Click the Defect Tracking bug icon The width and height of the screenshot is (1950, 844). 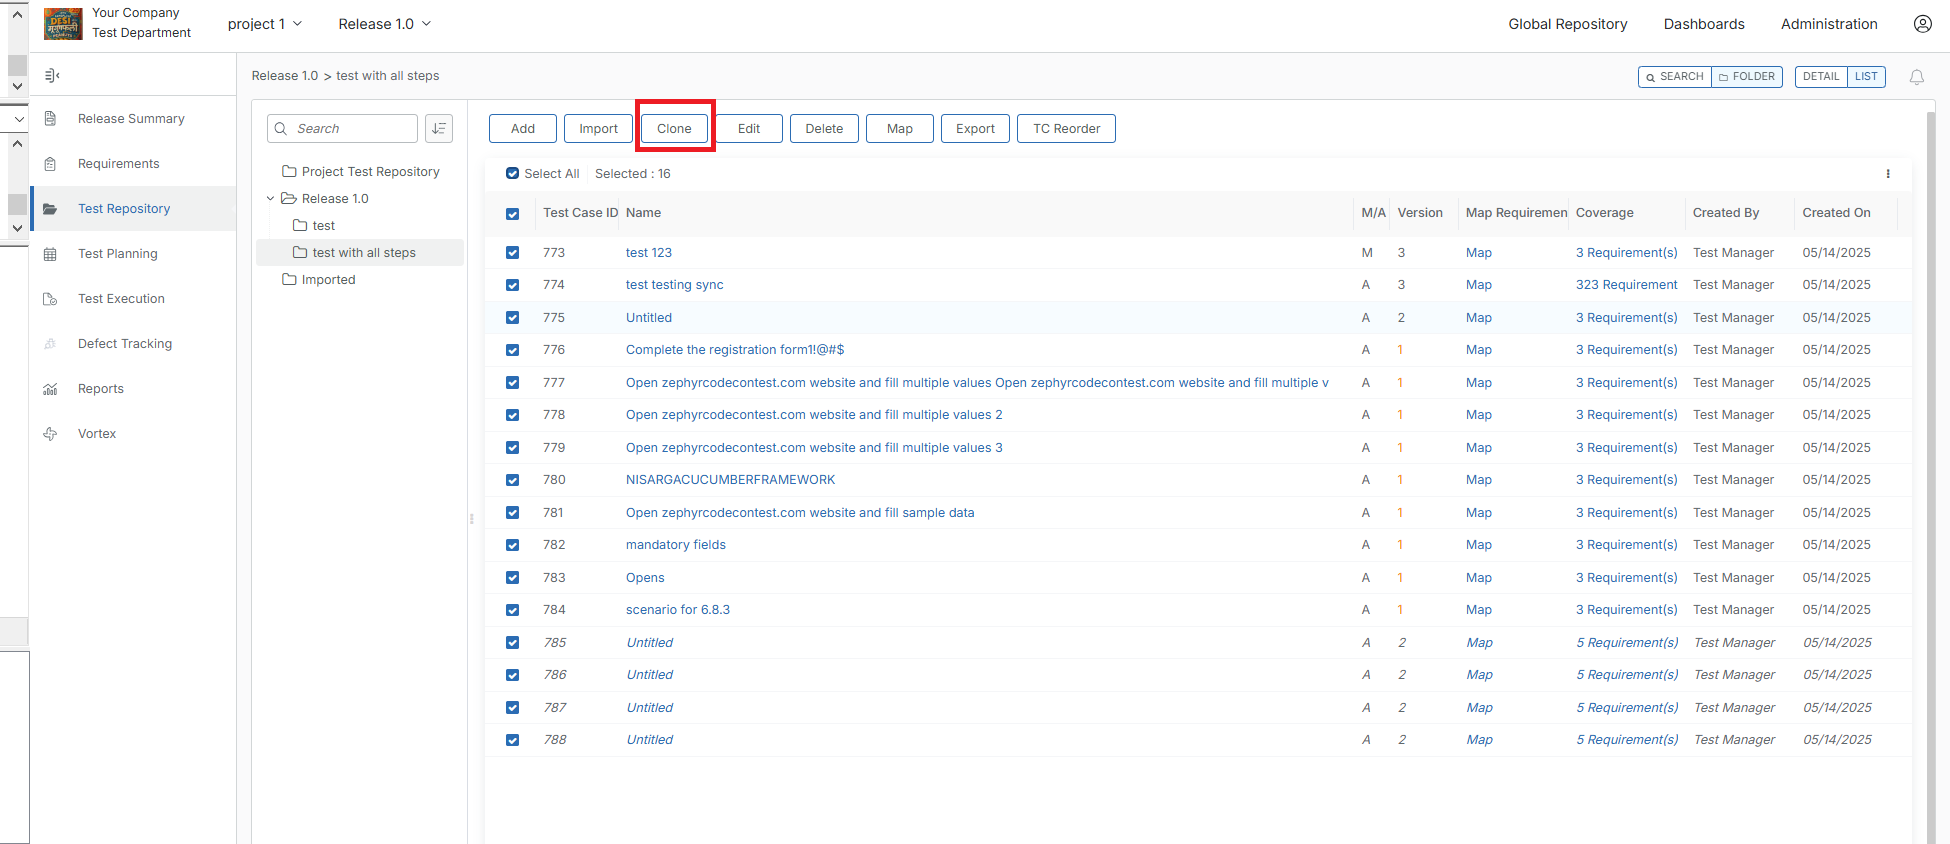point(50,344)
